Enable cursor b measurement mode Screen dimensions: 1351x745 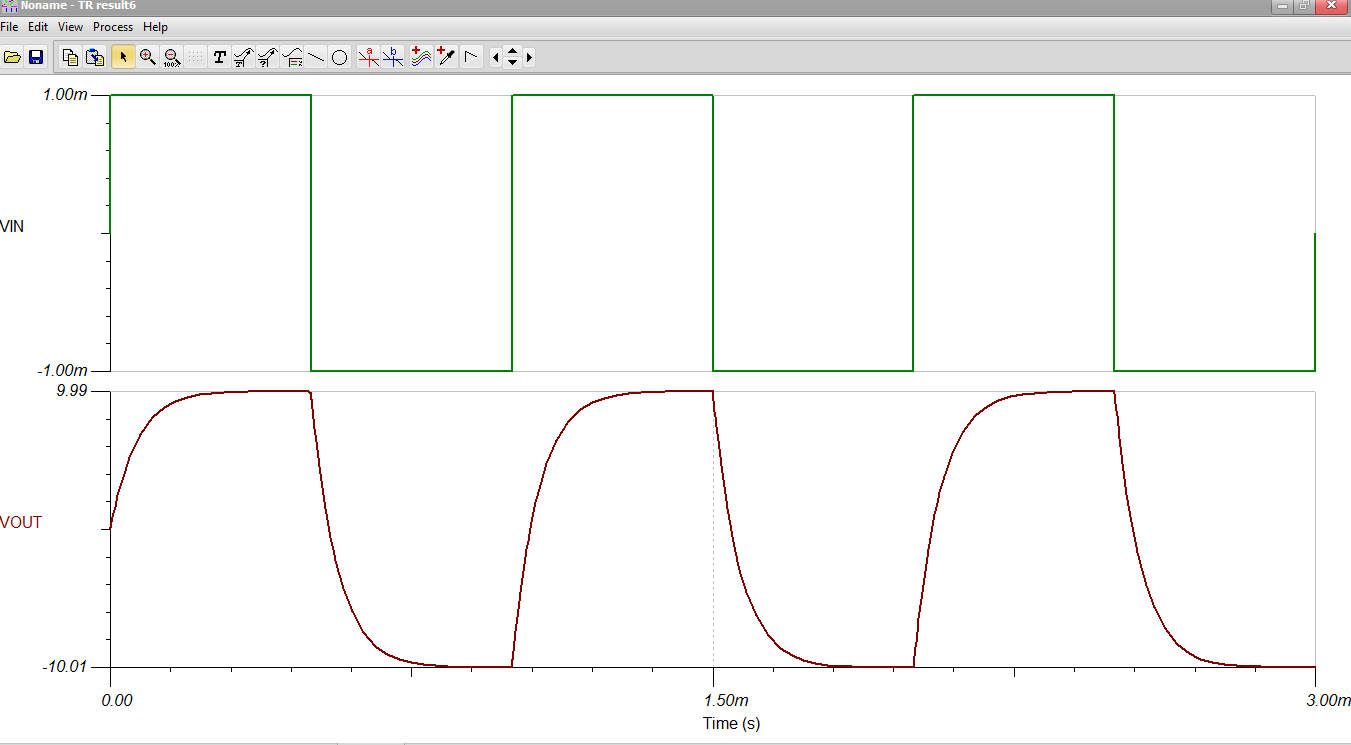pyautogui.click(x=392, y=57)
